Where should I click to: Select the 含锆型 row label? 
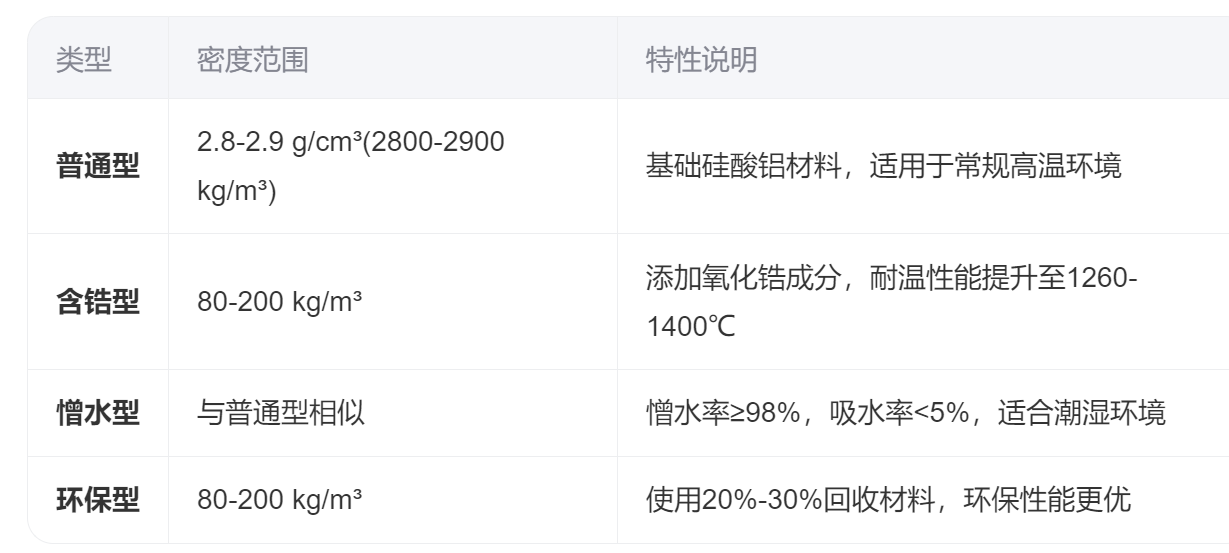[97, 302]
